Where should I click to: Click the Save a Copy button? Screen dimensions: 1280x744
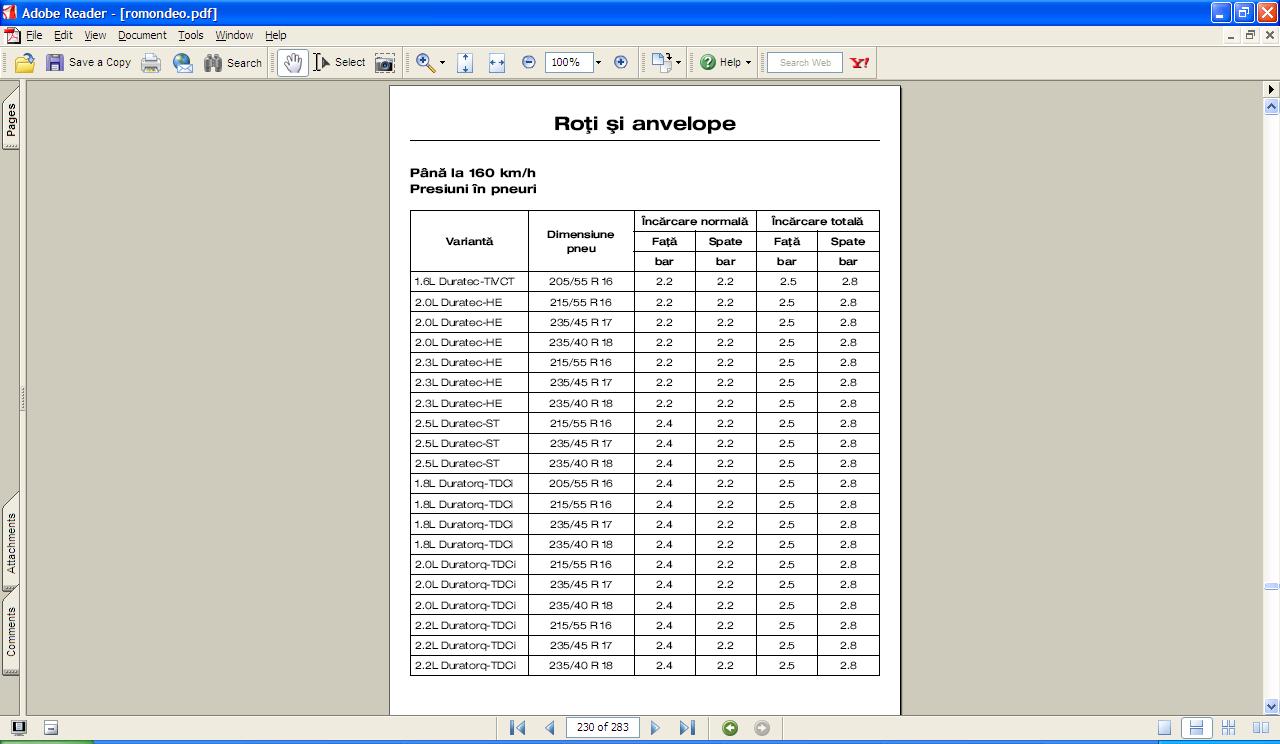click(x=88, y=62)
